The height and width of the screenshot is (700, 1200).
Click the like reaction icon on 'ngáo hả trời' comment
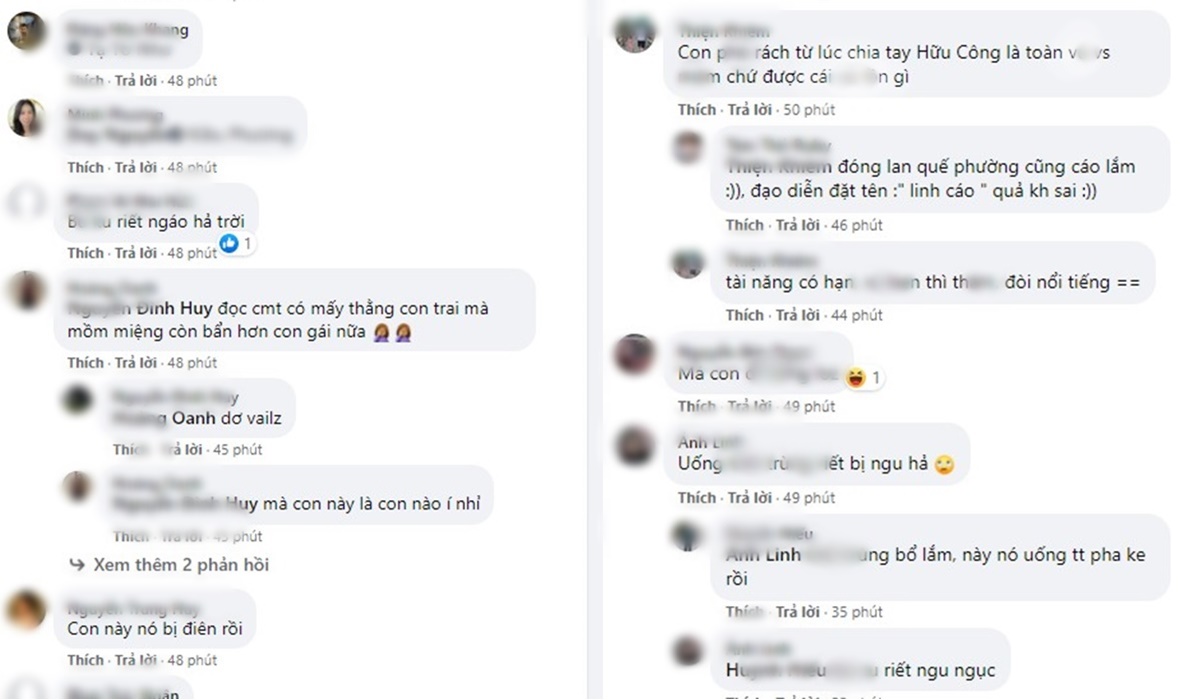coord(230,243)
